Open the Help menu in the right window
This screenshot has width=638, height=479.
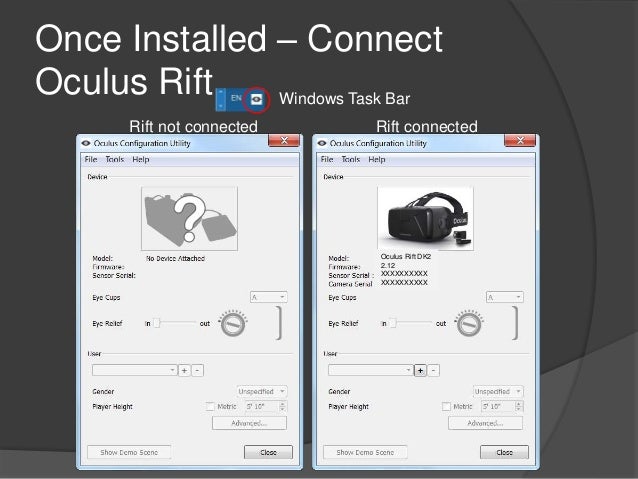pos(377,160)
